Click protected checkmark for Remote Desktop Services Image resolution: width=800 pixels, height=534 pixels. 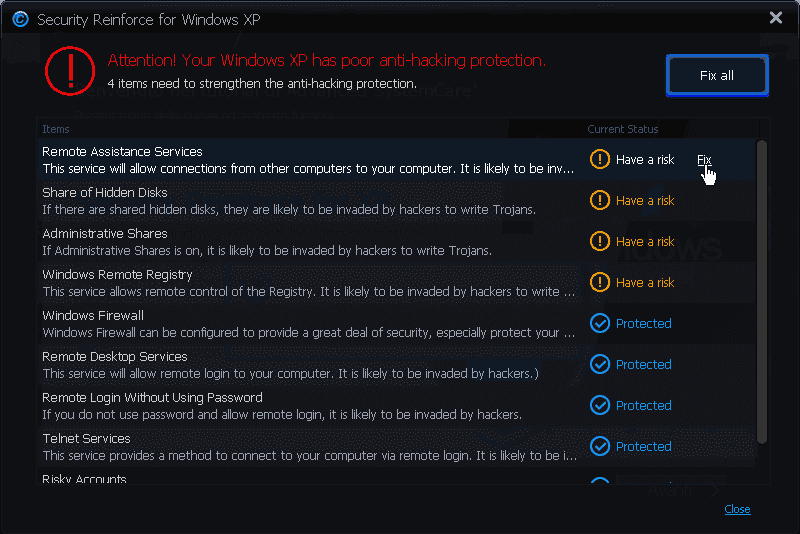[x=600, y=365]
